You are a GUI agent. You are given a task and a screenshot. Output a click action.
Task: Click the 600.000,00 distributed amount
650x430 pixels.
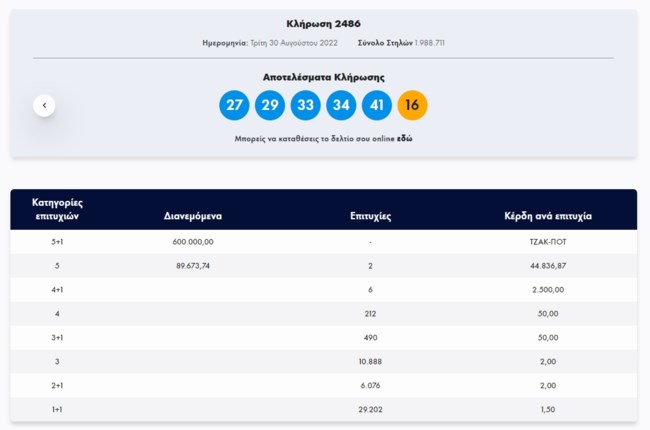click(x=193, y=242)
